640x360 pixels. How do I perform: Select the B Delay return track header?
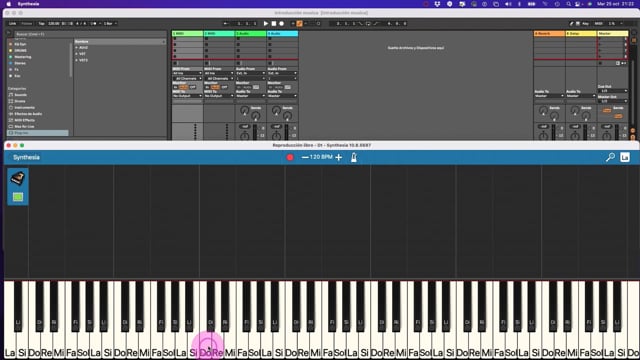581,33
